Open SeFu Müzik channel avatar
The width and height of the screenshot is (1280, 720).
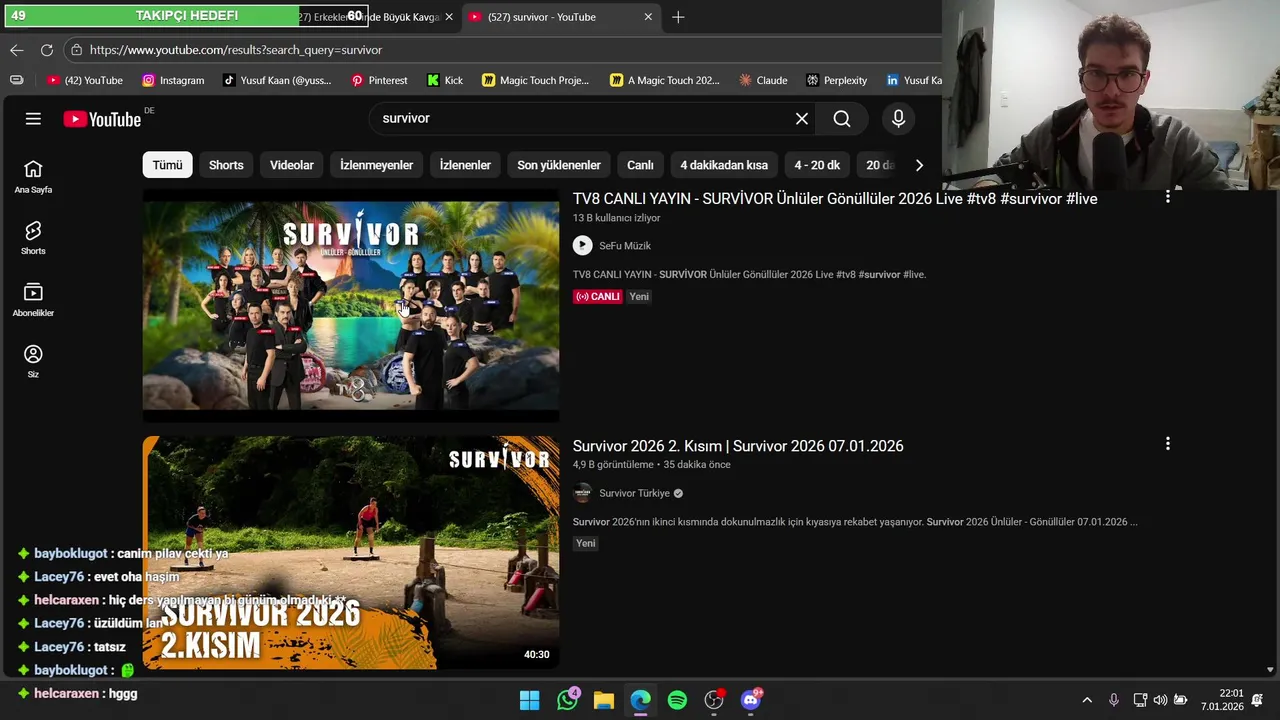coord(582,245)
